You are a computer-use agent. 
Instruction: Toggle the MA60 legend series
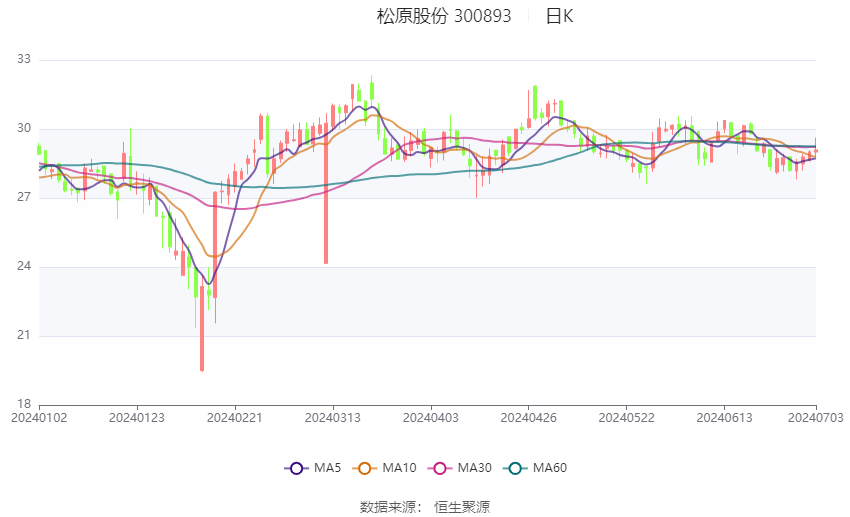[x=535, y=468]
